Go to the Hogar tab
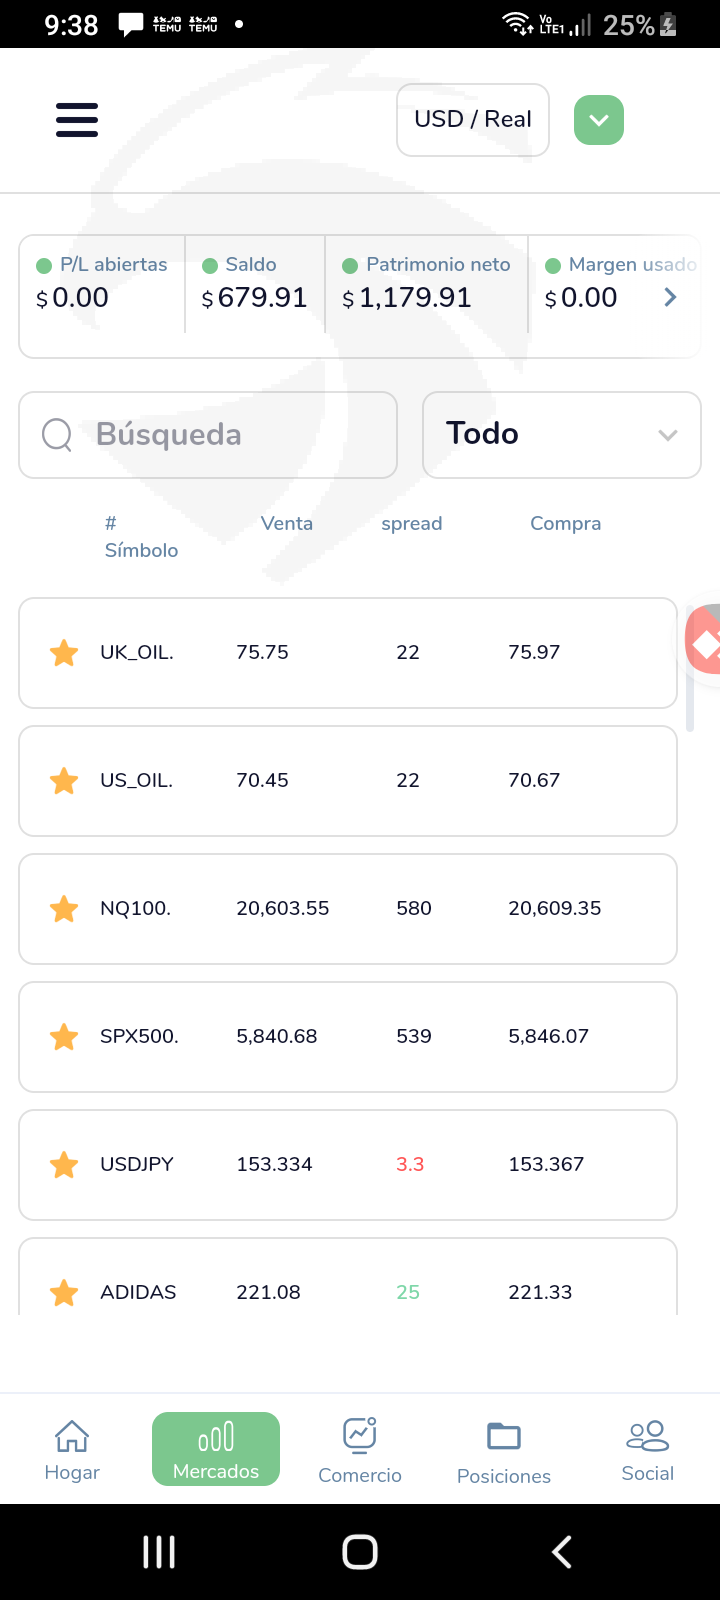Image resolution: width=720 pixels, height=1600 pixels. click(x=72, y=1450)
